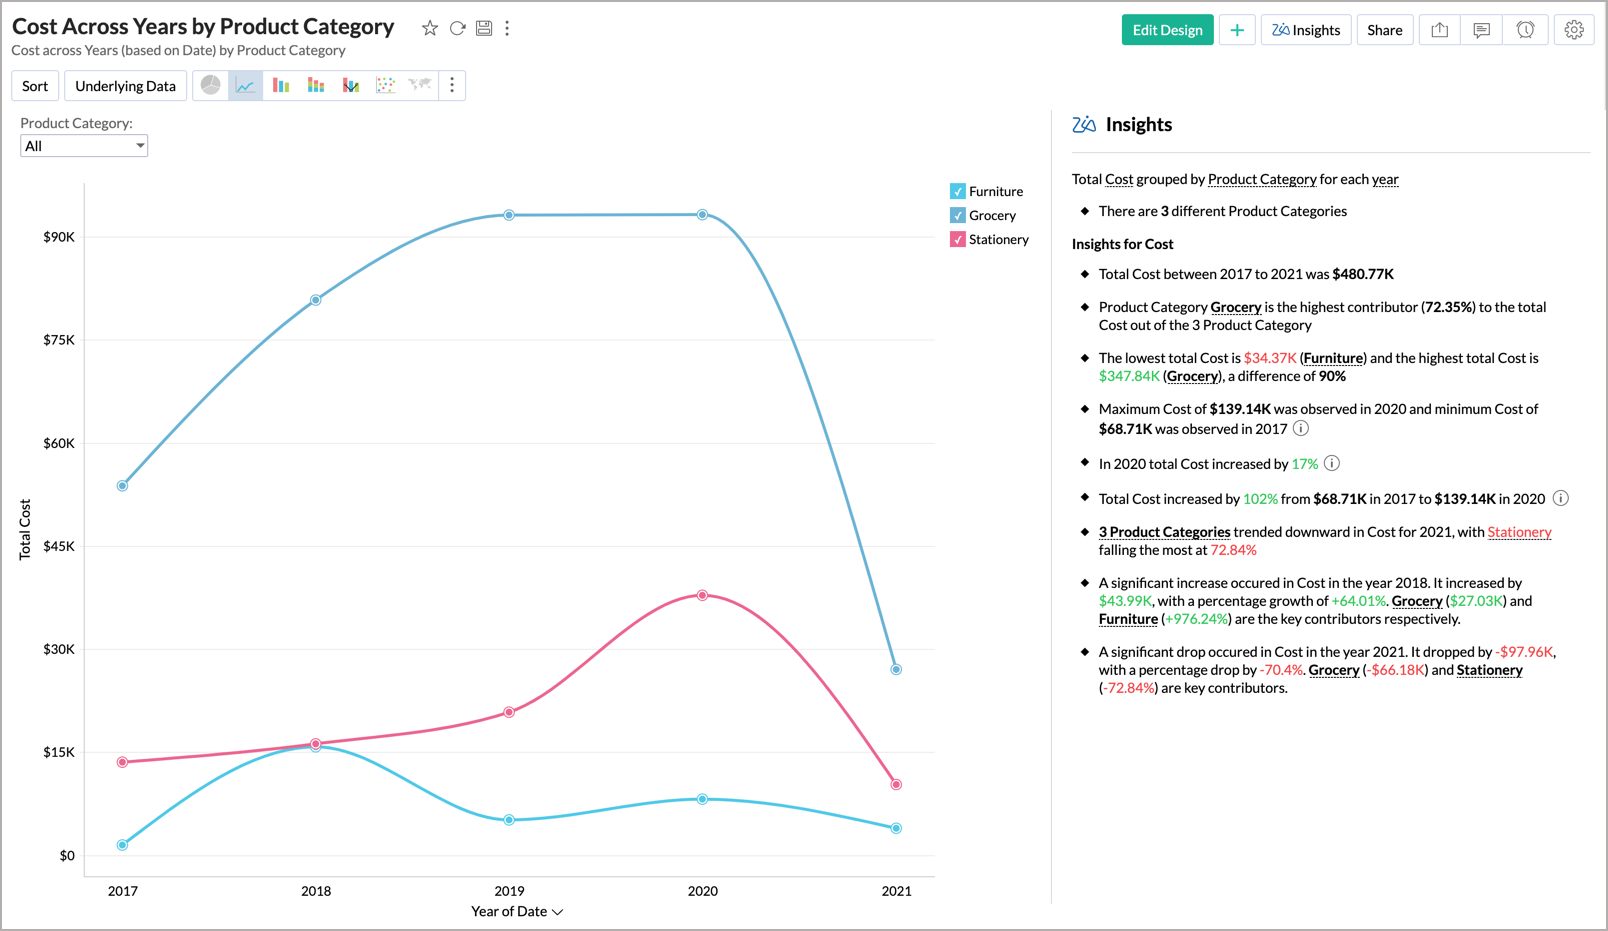Screen dimensions: 1608x931
Task: Refresh the report data
Action: [457, 28]
